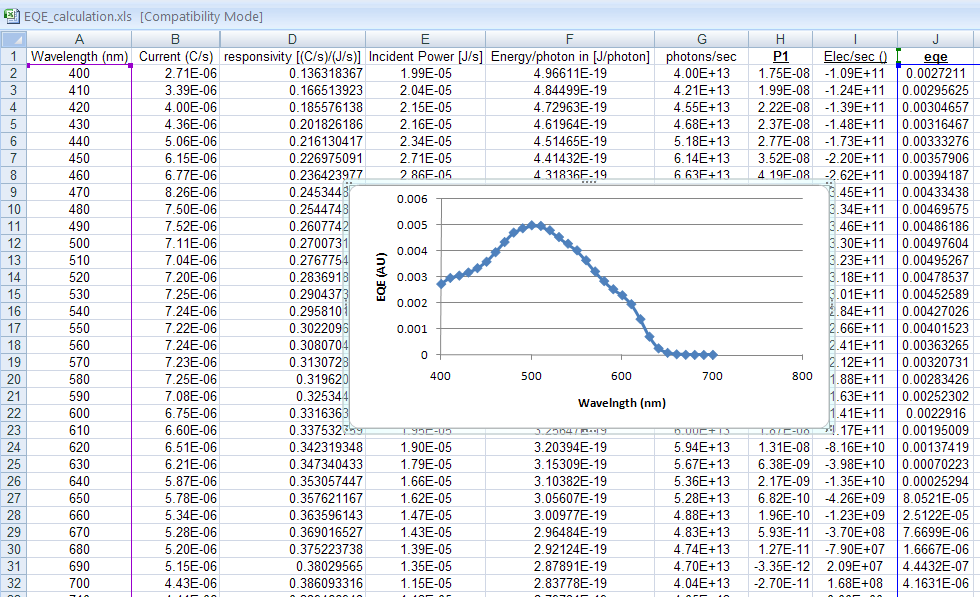Viewport: 980px width, 597px height.
Task: Select the cell containing 4.96611E-19
Action: tap(569, 74)
